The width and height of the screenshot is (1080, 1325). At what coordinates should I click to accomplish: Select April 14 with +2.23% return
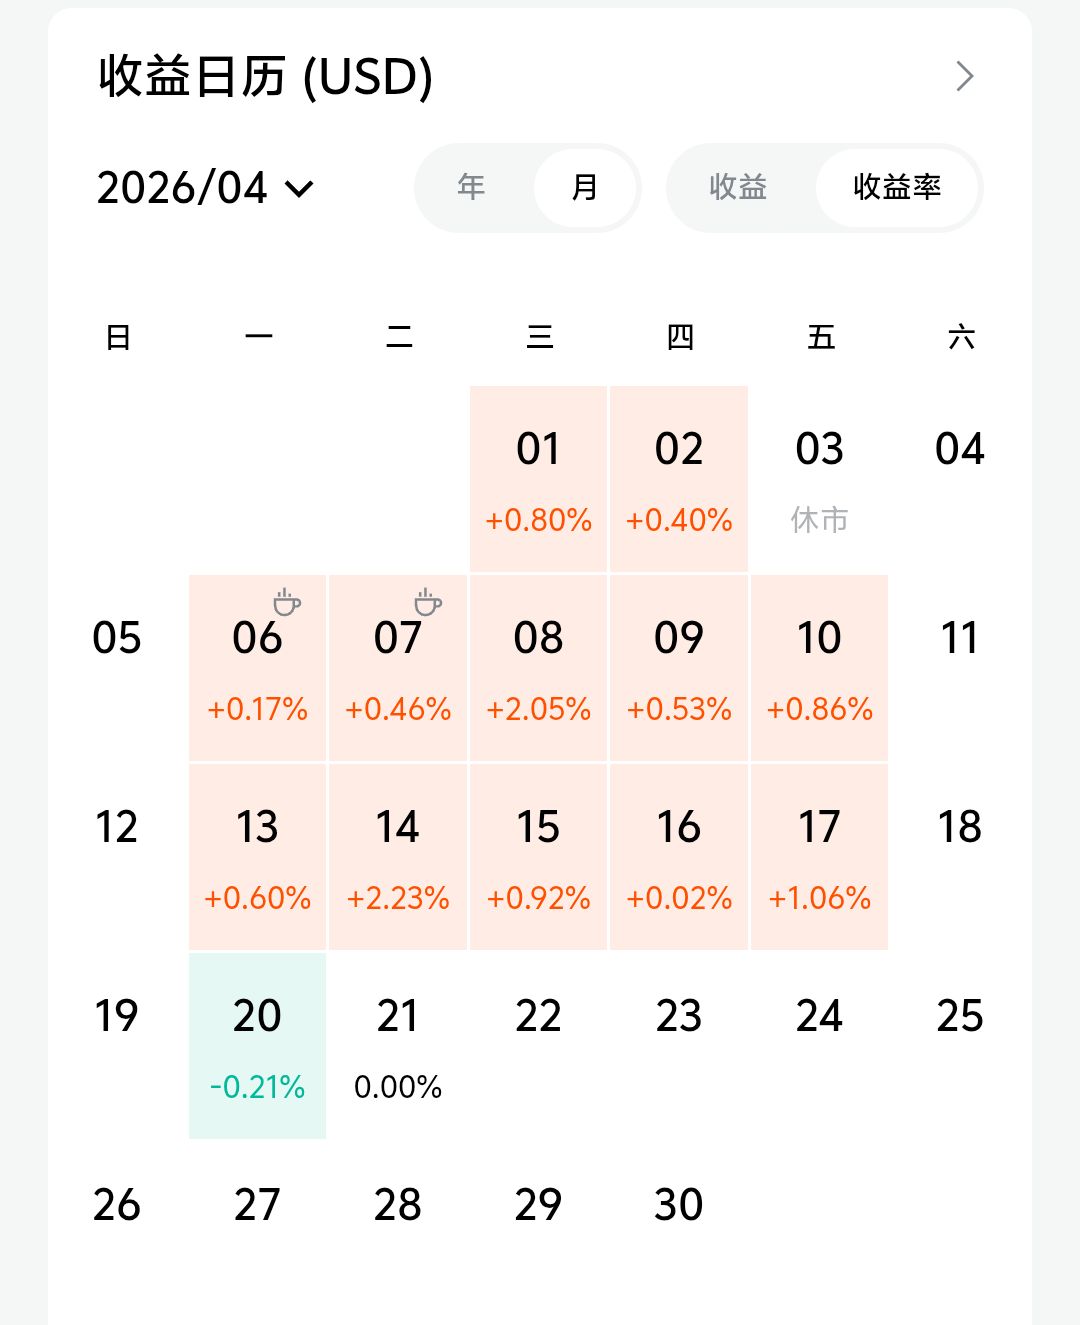tap(398, 856)
